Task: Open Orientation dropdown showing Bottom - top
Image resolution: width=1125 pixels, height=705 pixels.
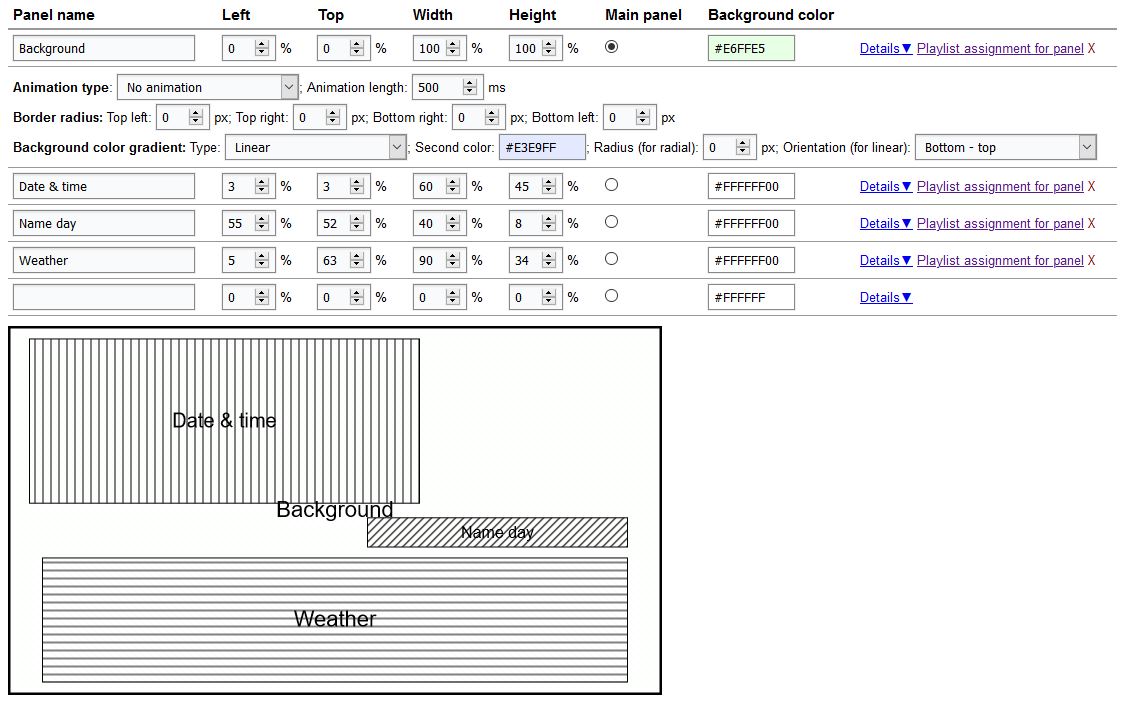Action: pos(1005,147)
